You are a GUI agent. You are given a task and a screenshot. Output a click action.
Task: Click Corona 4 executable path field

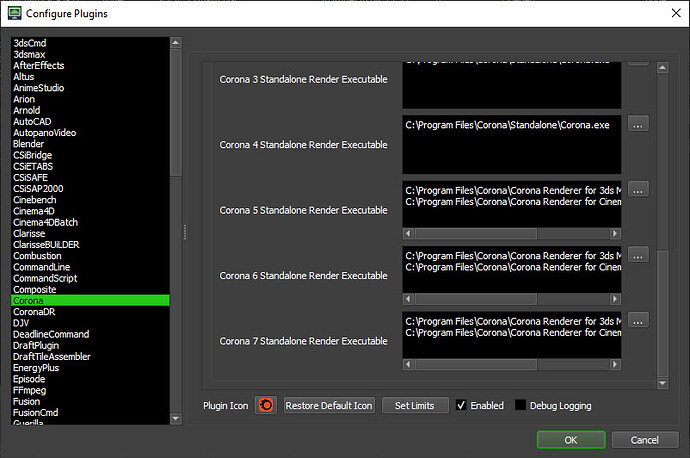pos(512,144)
